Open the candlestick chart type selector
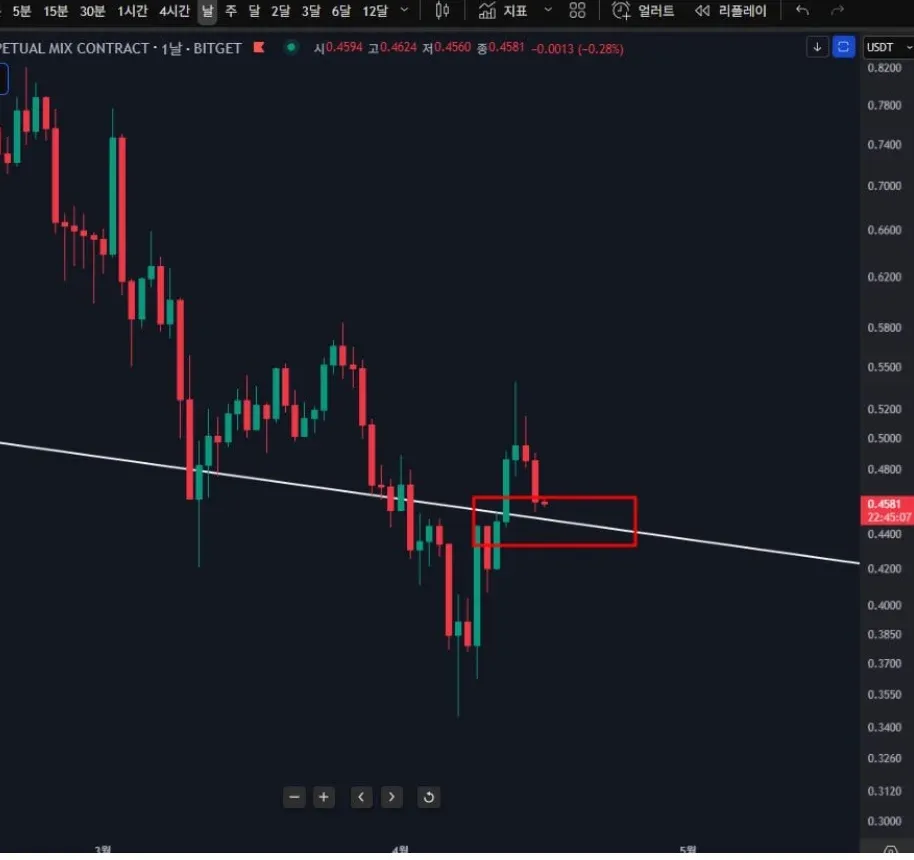The height and width of the screenshot is (860, 914). tap(444, 11)
